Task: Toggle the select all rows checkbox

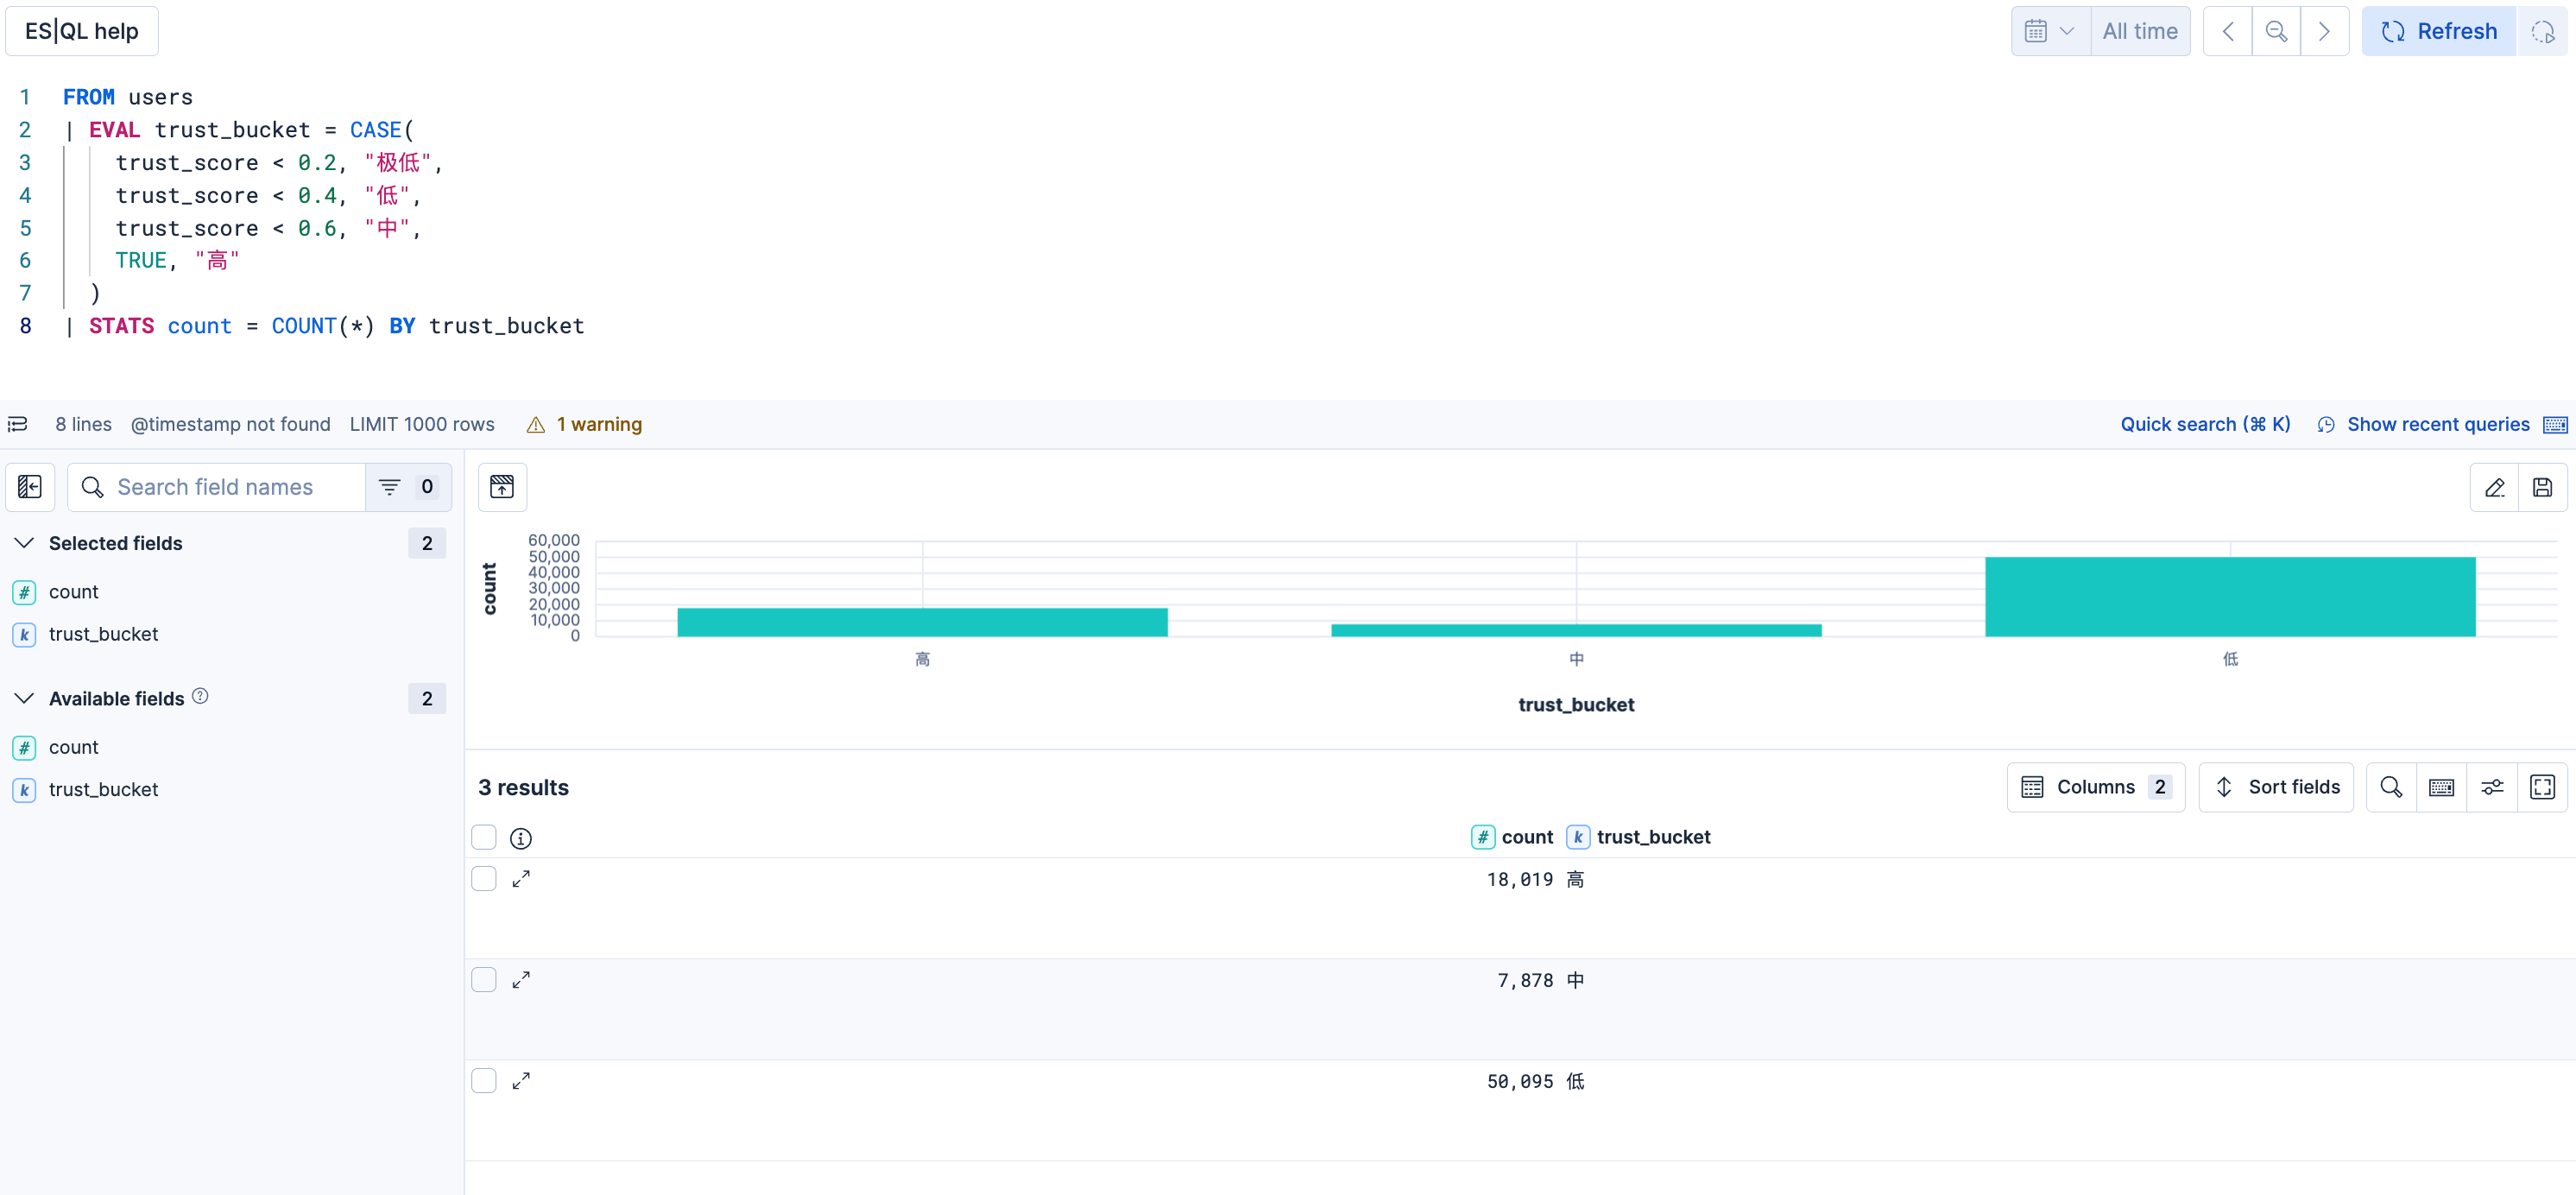Action: [484, 837]
